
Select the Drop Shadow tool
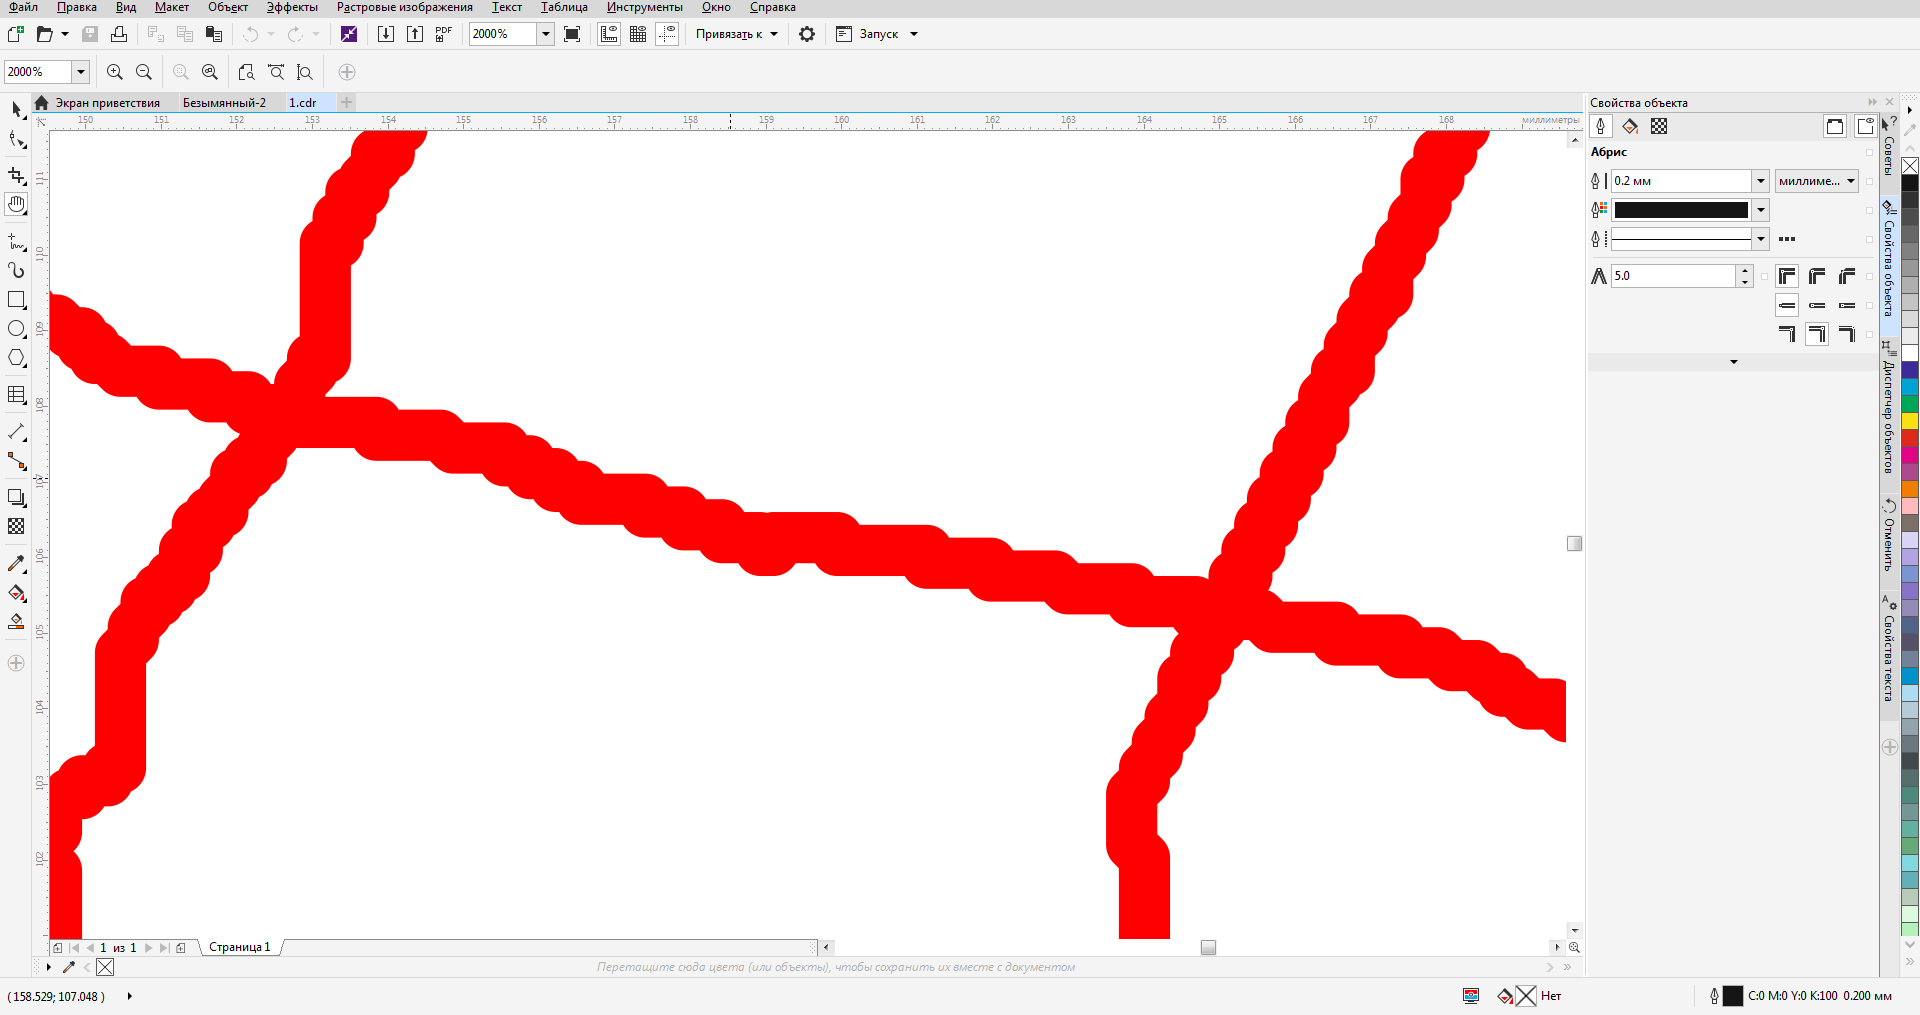pos(16,497)
